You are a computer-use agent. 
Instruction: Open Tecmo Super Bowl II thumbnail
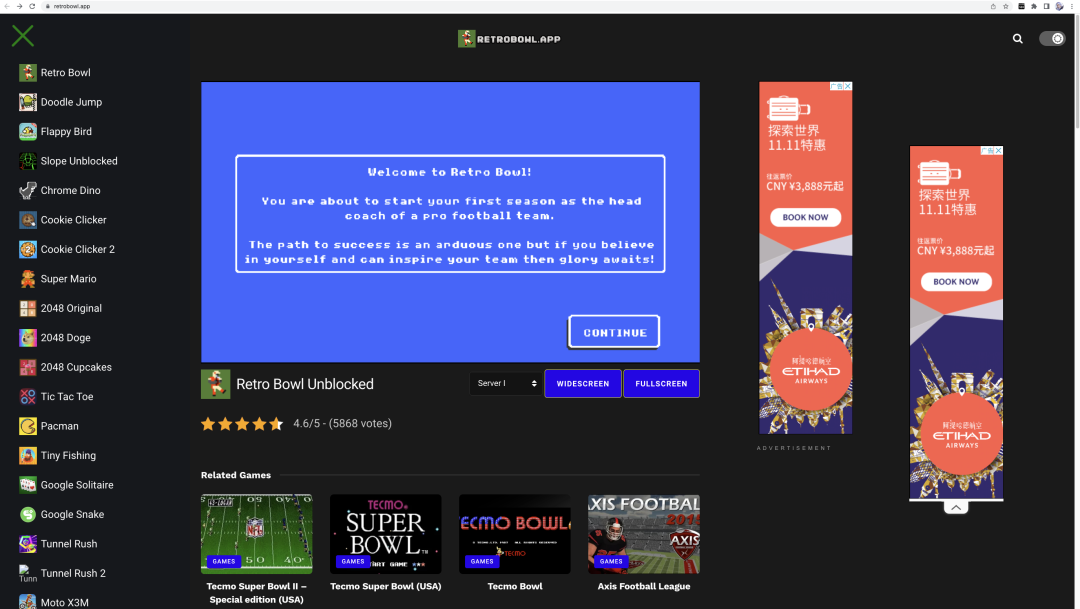click(x=256, y=534)
